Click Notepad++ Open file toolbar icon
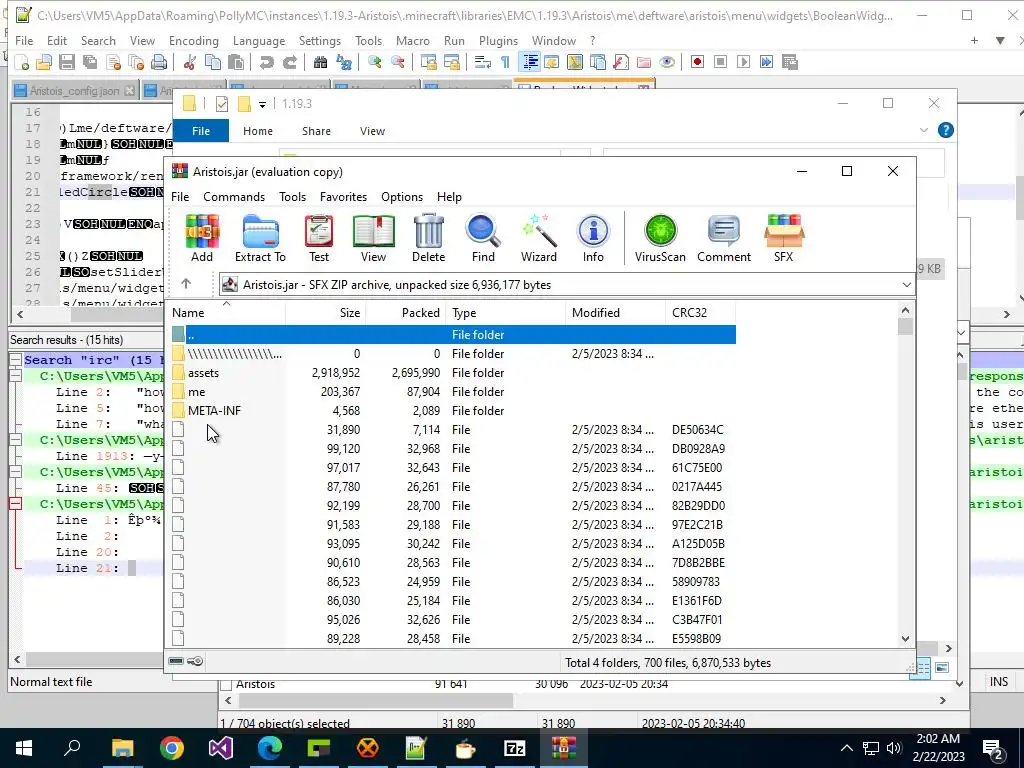The image size is (1024, 768). tap(44, 62)
